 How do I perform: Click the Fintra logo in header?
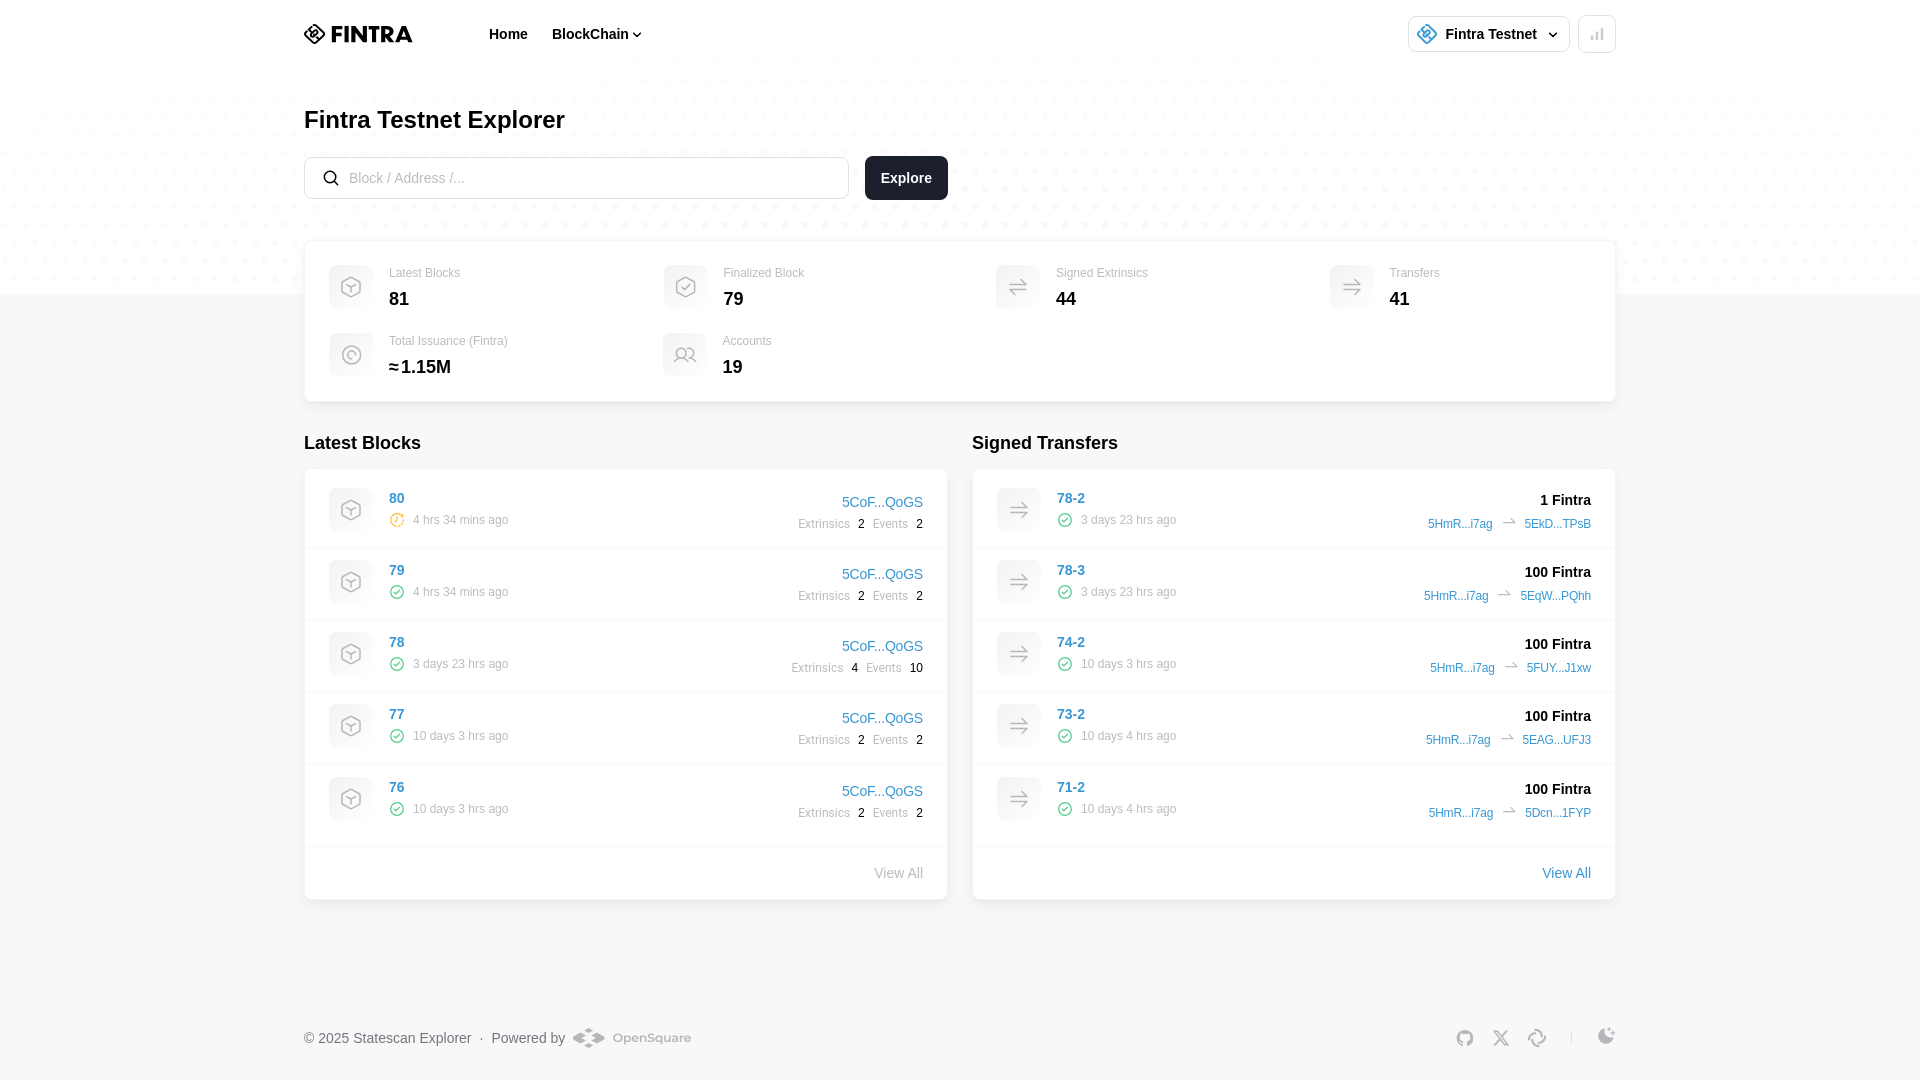(358, 34)
